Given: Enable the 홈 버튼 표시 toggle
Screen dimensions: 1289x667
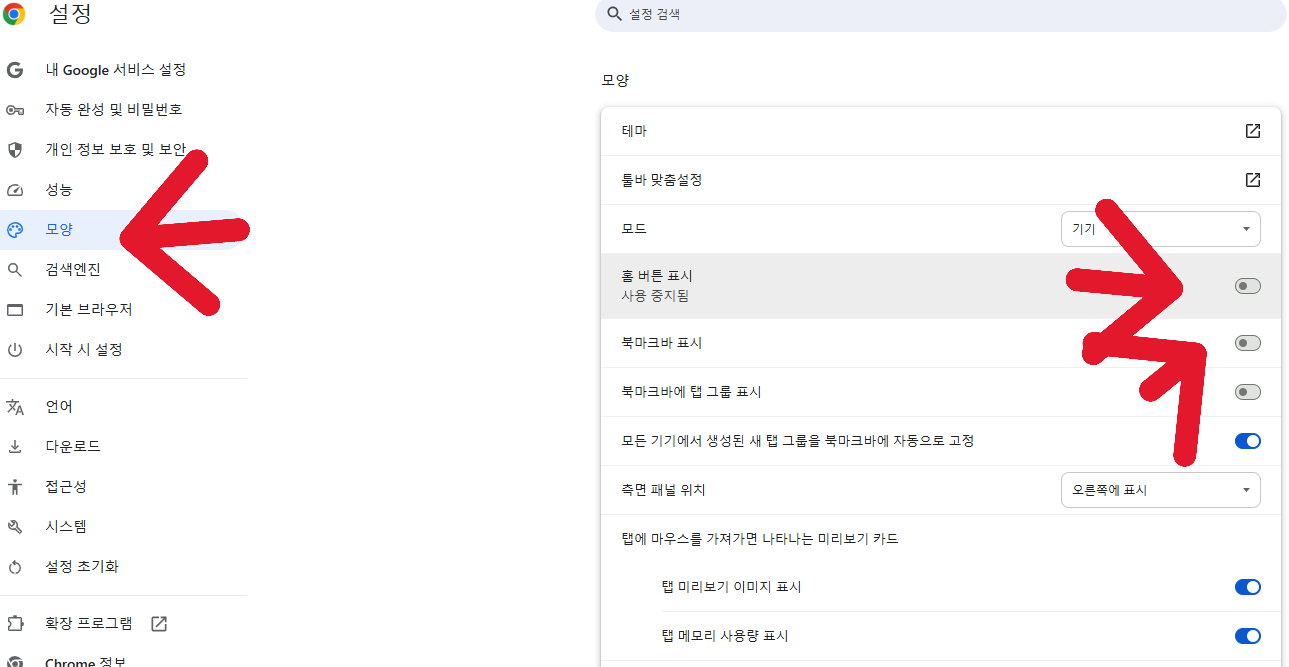Looking at the screenshot, I should coord(1247,285).
